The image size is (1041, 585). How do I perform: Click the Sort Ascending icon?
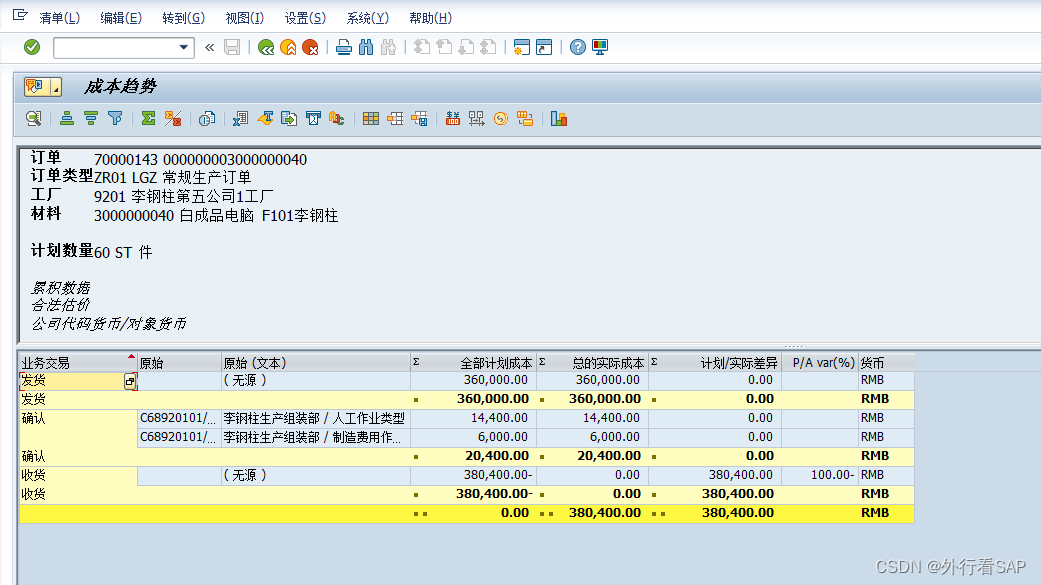[67, 118]
